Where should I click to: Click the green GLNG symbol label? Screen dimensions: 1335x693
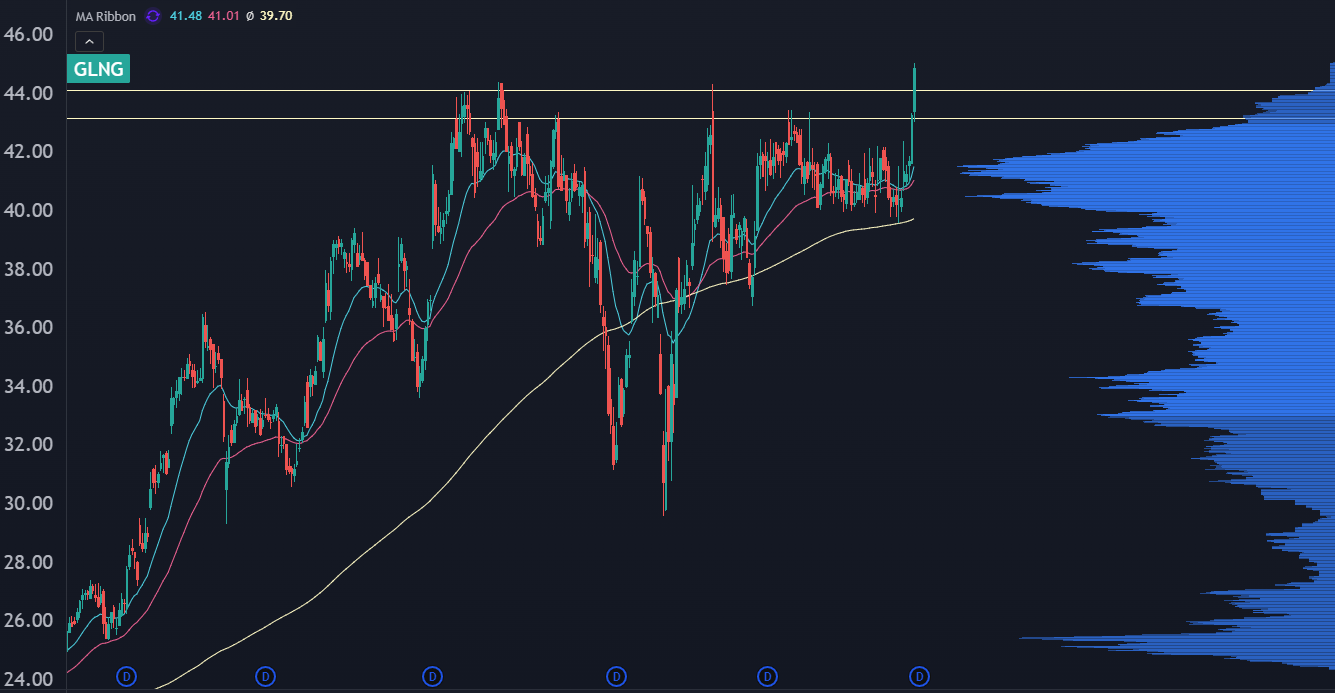pos(98,69)
